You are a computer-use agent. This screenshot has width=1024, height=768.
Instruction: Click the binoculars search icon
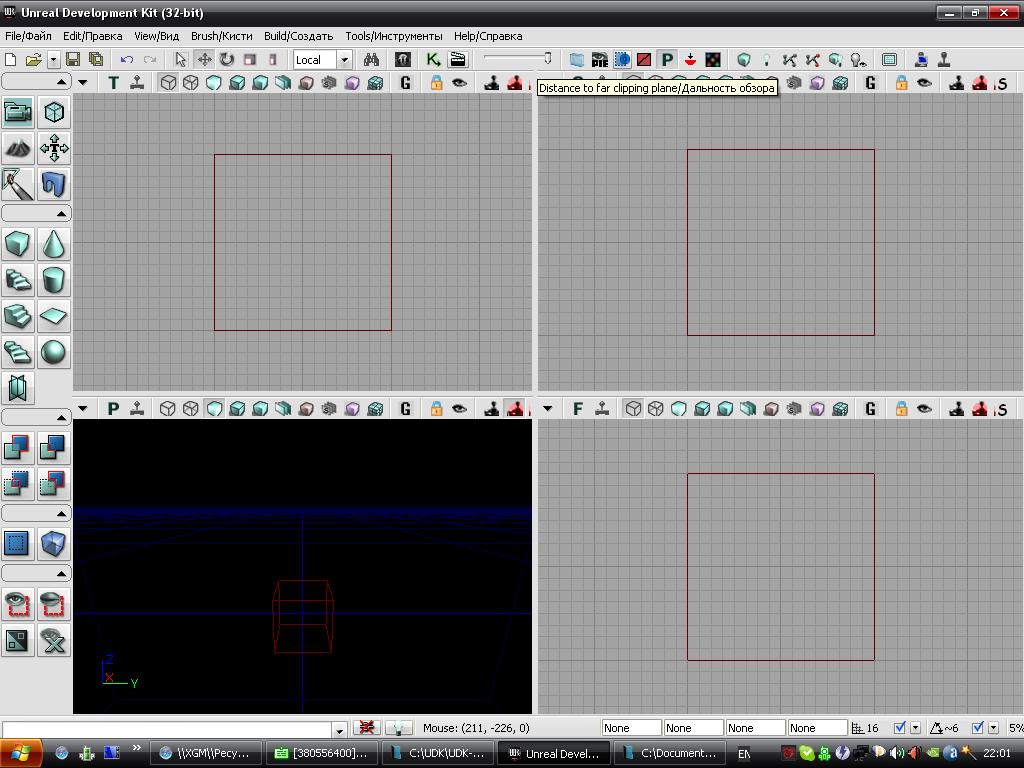pyautogui.click(x=371, y=60)
